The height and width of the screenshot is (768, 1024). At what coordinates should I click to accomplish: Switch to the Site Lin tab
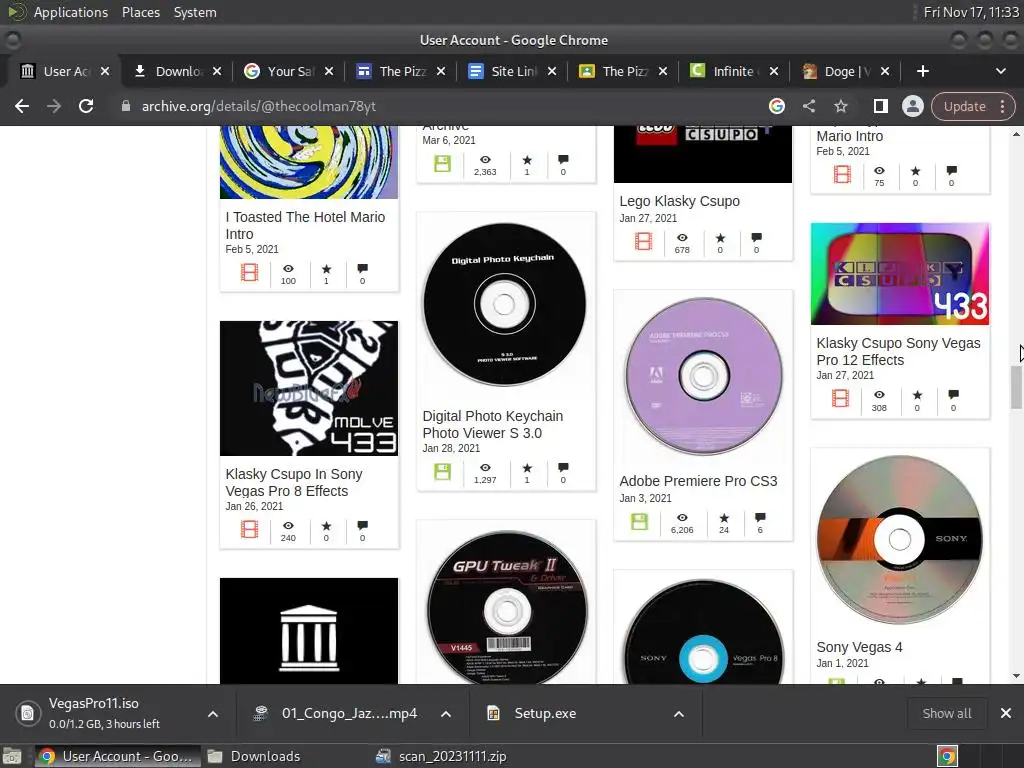513,71
